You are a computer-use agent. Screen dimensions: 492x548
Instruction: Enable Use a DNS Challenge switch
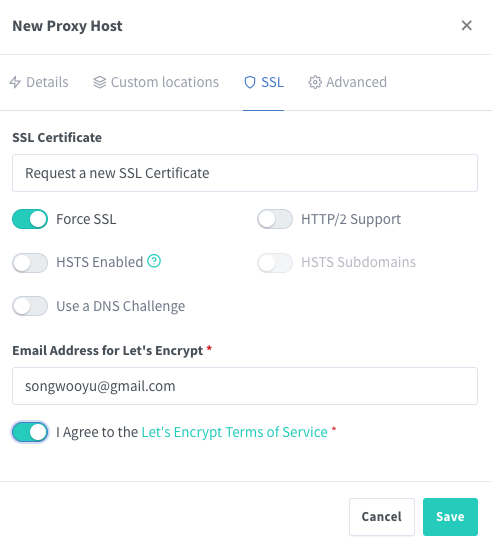(30, 306)
